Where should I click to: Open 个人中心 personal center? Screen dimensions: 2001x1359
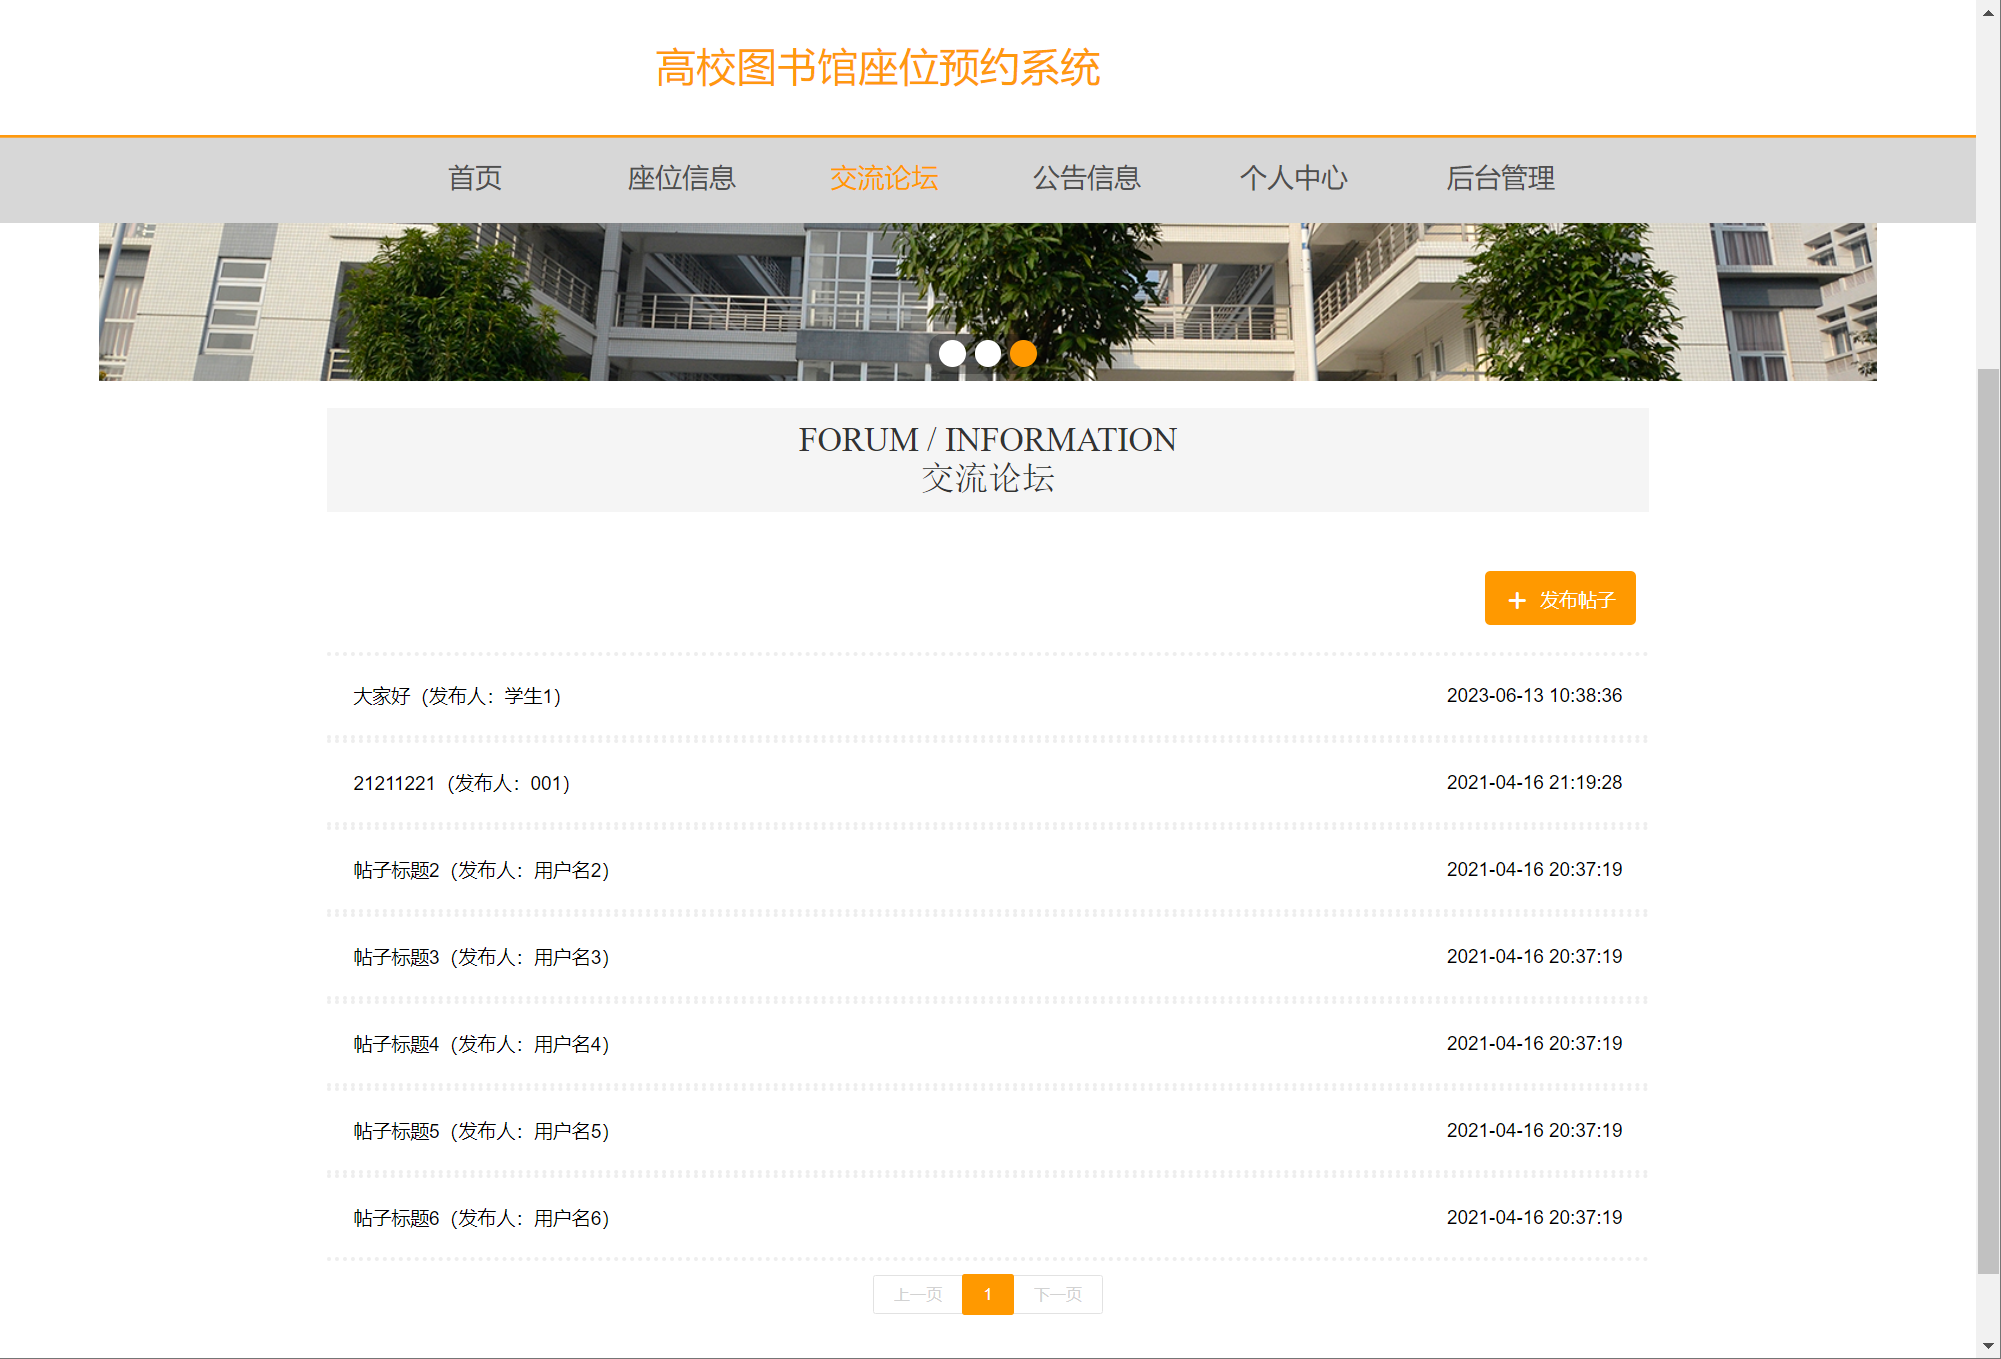point(1293,178)
